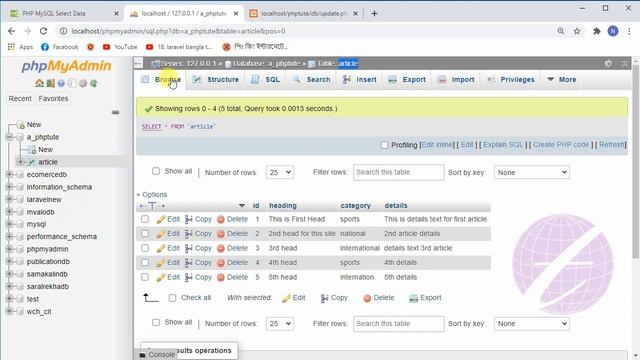
Task: Open the Console bar button
Action: tap(158, 355)
